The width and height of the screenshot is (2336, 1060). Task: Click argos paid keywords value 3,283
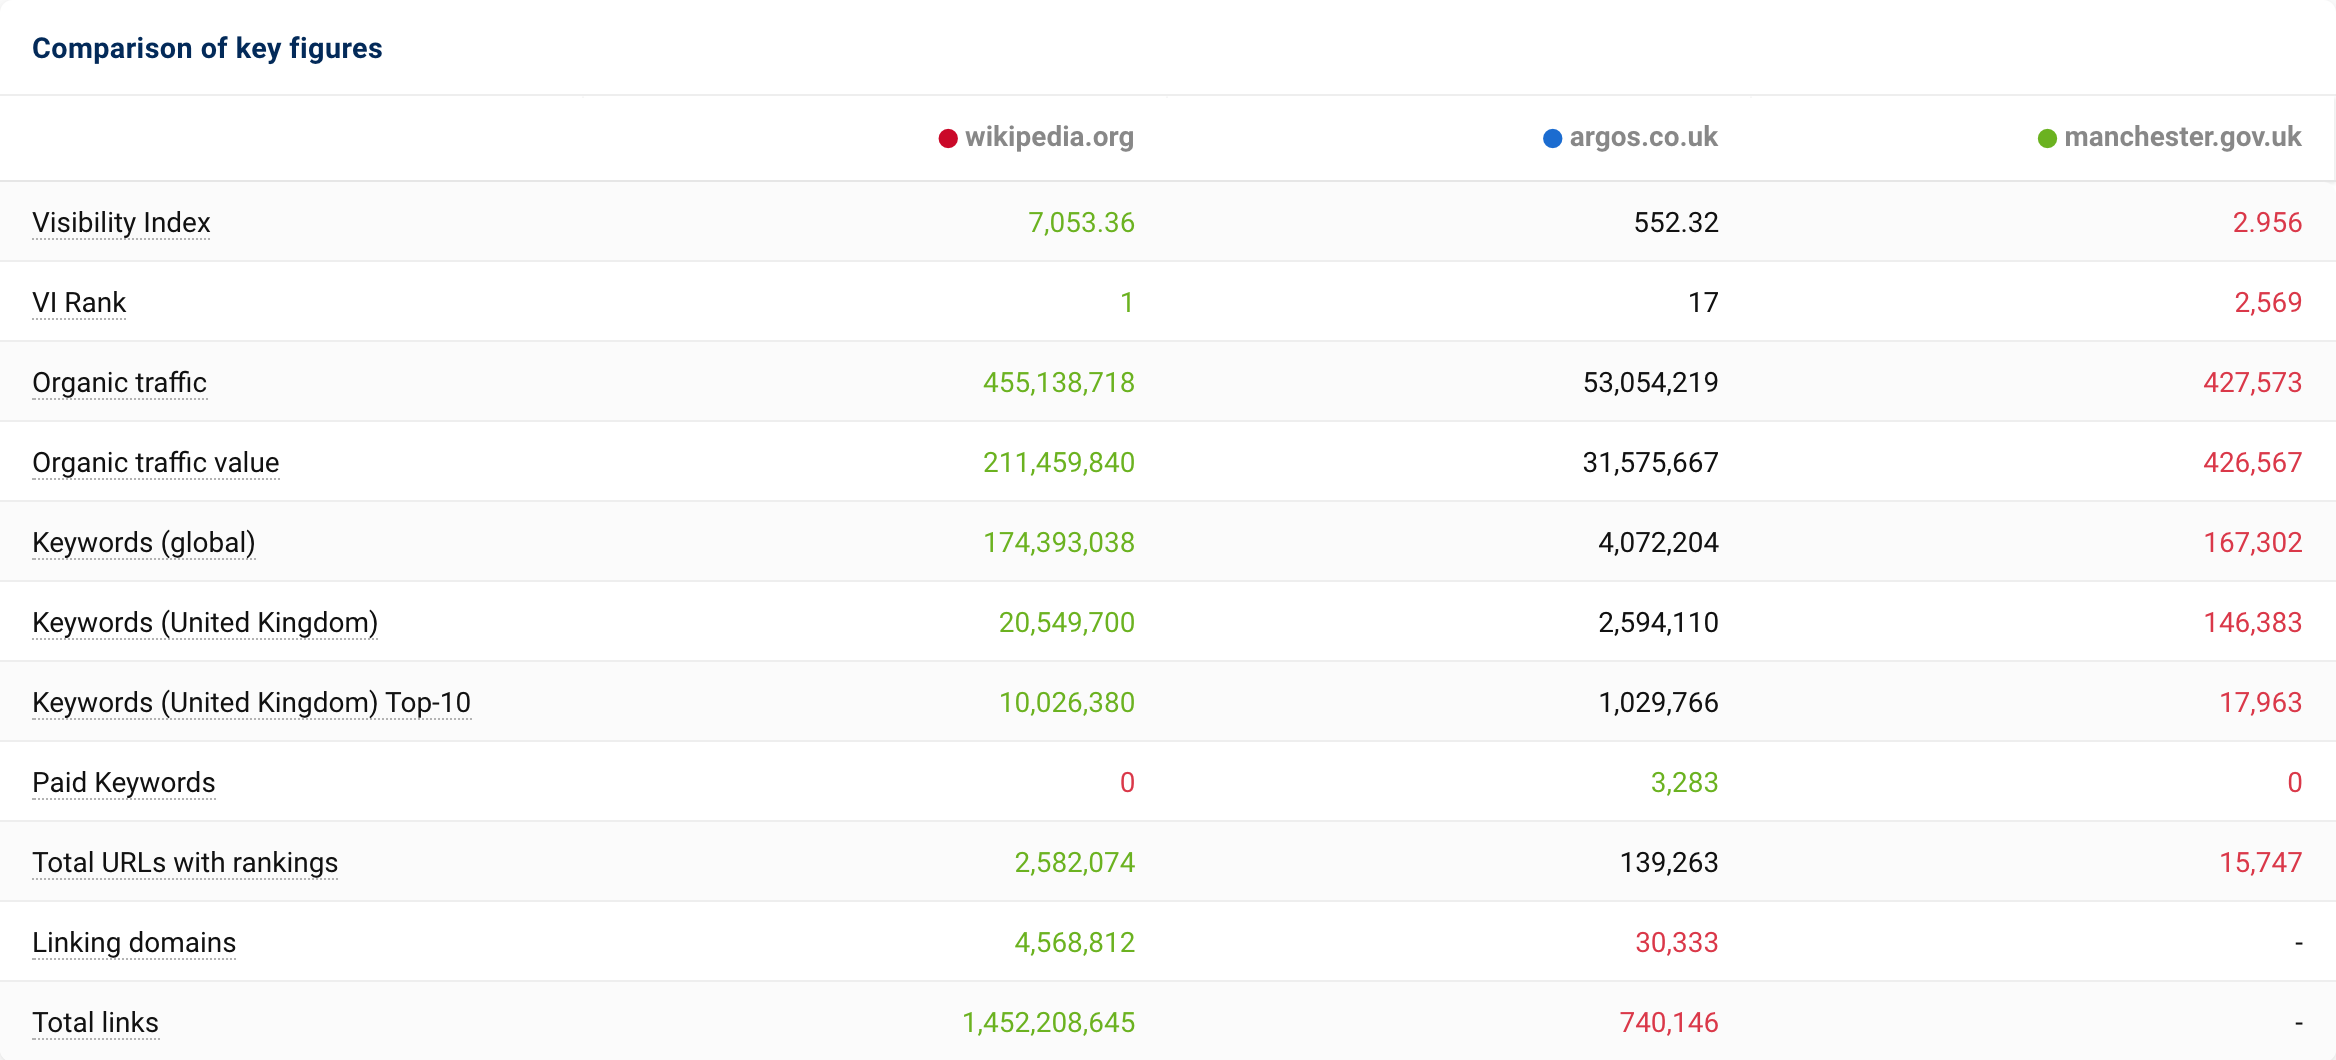click(x=1684, y=782)
